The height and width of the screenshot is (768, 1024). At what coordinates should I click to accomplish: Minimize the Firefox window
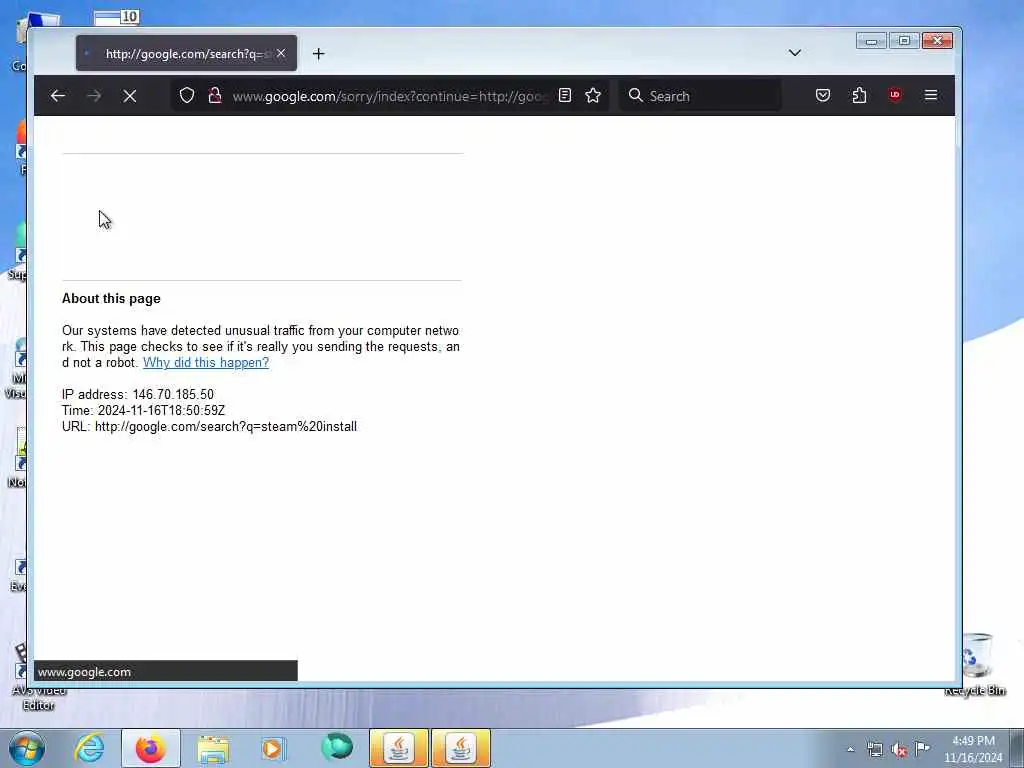pyautogui.click(x=871, y=40)
